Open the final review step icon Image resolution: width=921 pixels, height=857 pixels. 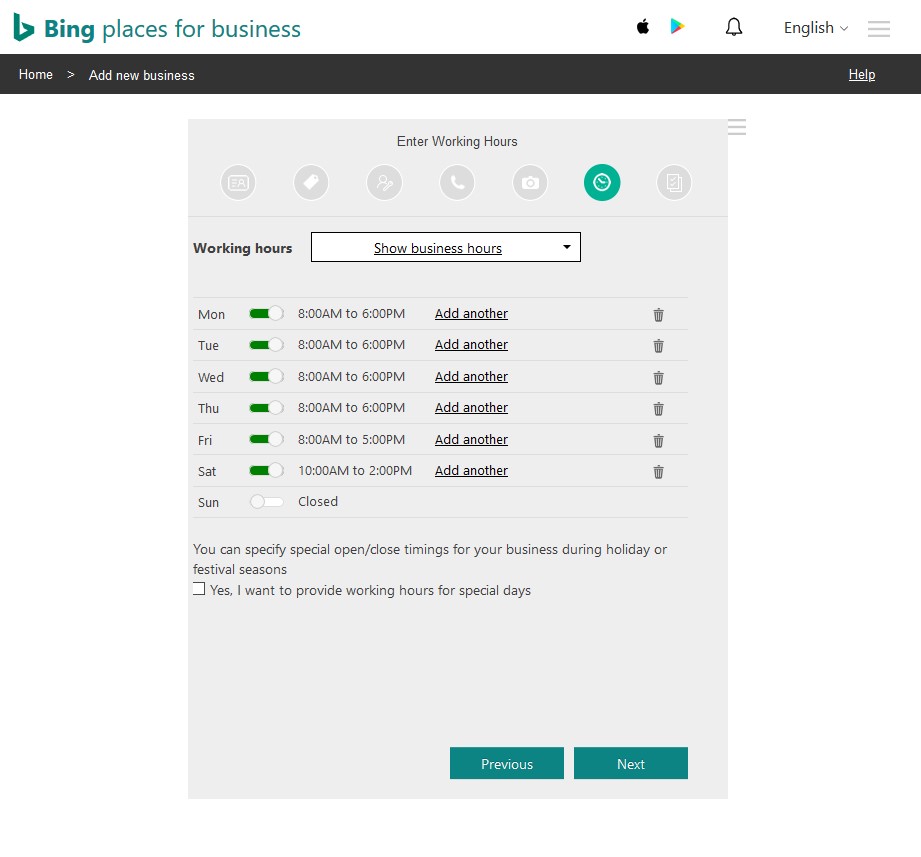pyautogui.click(x=673, y=182)
